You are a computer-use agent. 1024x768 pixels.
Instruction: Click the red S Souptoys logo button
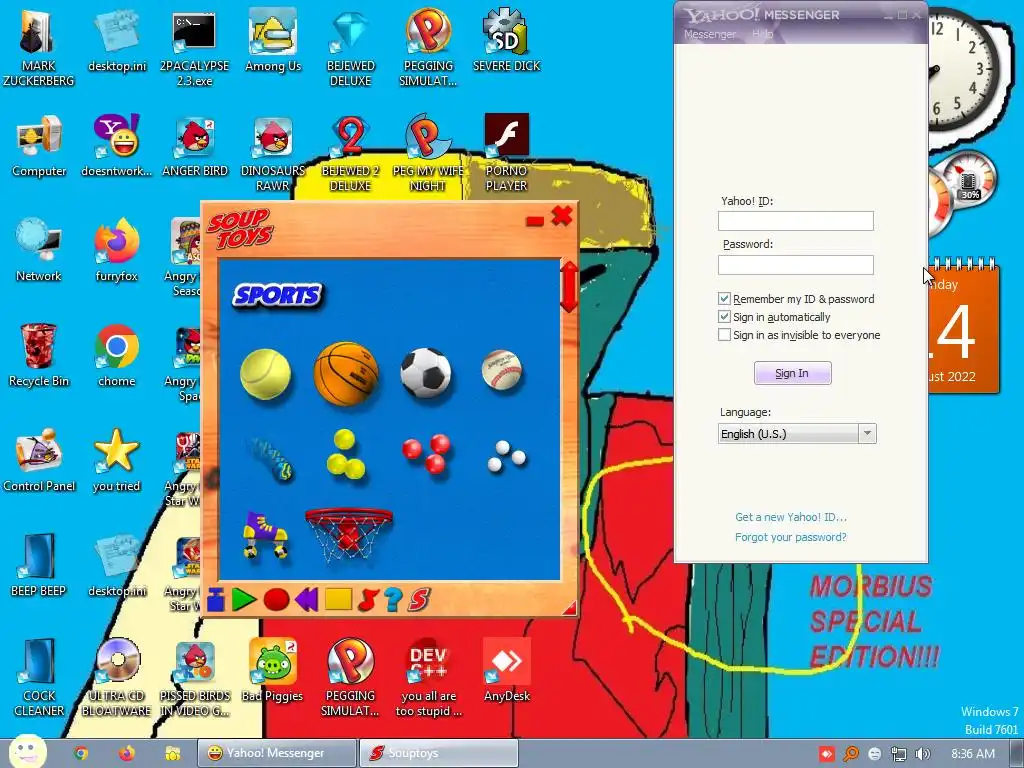click(x=419, y=599)
